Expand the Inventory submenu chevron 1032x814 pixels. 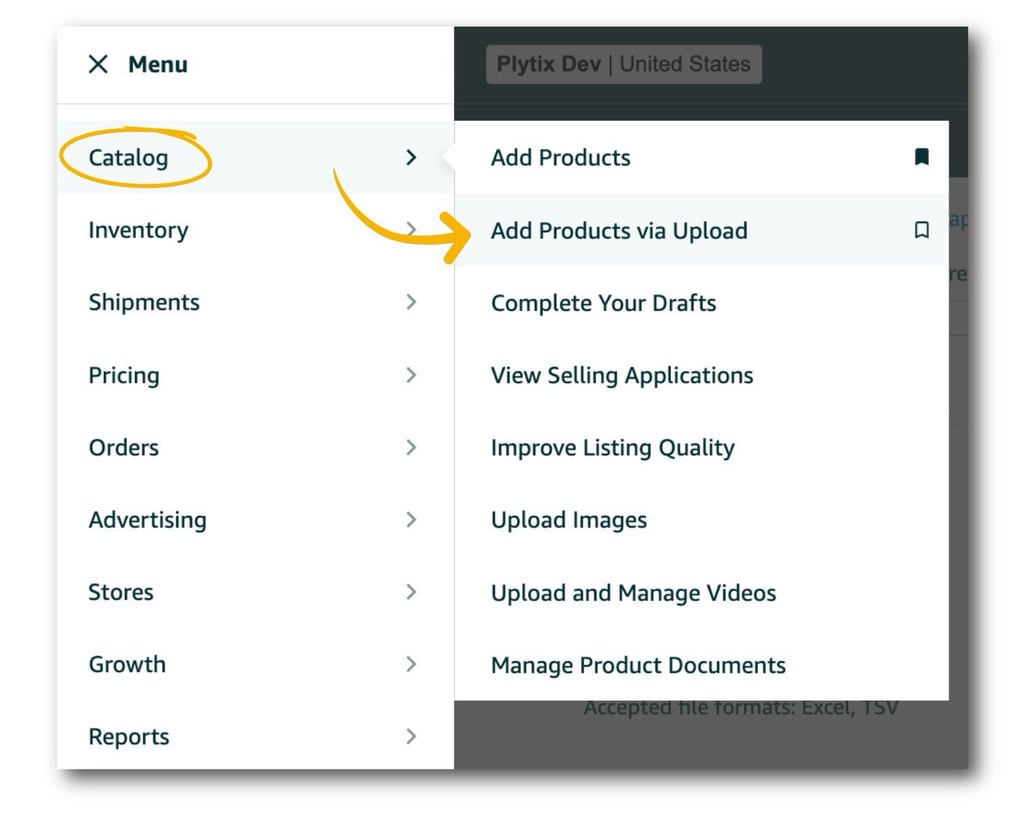411,230
